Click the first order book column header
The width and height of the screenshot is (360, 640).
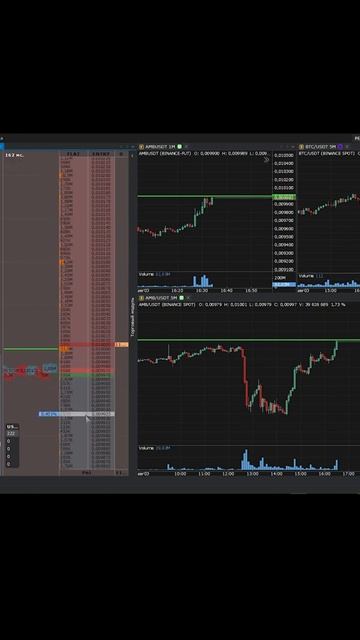73,154
